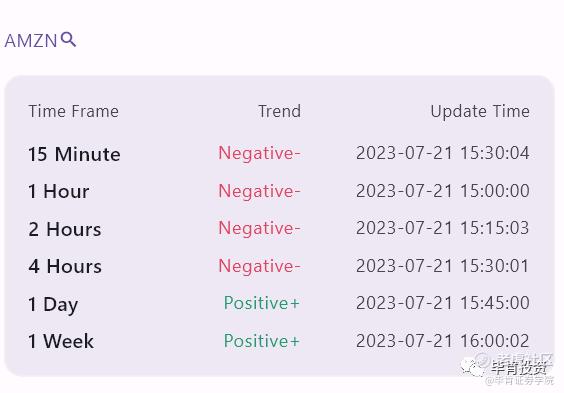Select the 1 Day time frame row
Image resolution: width=564 pixels, height=393 pixels.
pos(279,304)
